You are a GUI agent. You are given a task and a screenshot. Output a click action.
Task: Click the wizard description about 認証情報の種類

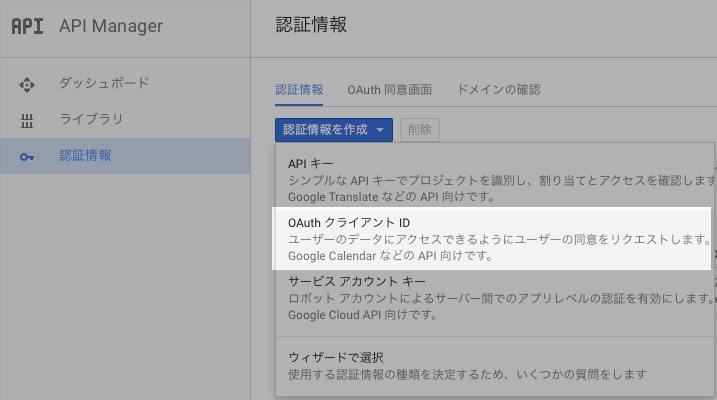(x=466, y=374)
